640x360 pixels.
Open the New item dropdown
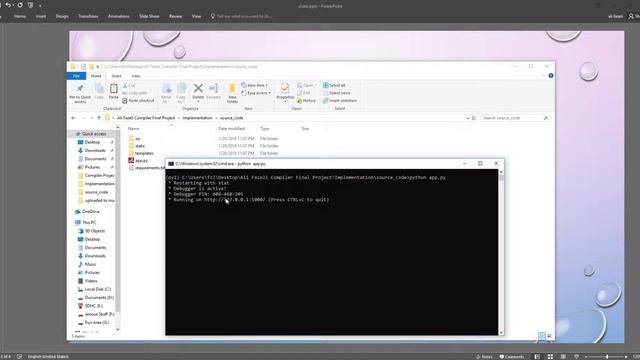[255, 85]
